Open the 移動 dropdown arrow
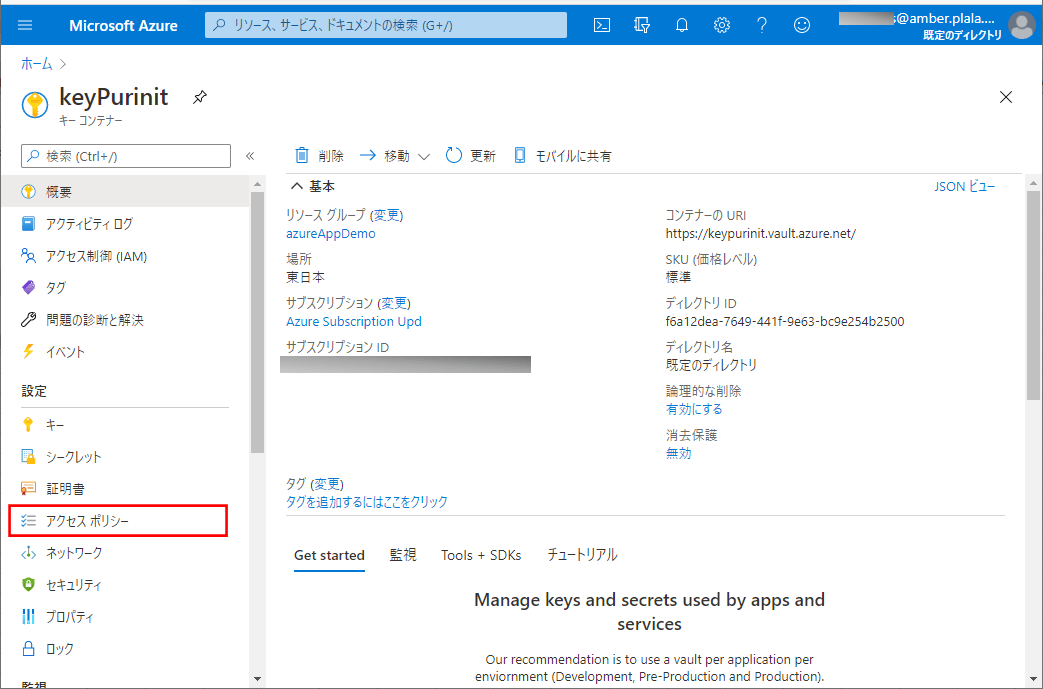Viewport: 1043px width, 689px height. click(x=424, y=157)
